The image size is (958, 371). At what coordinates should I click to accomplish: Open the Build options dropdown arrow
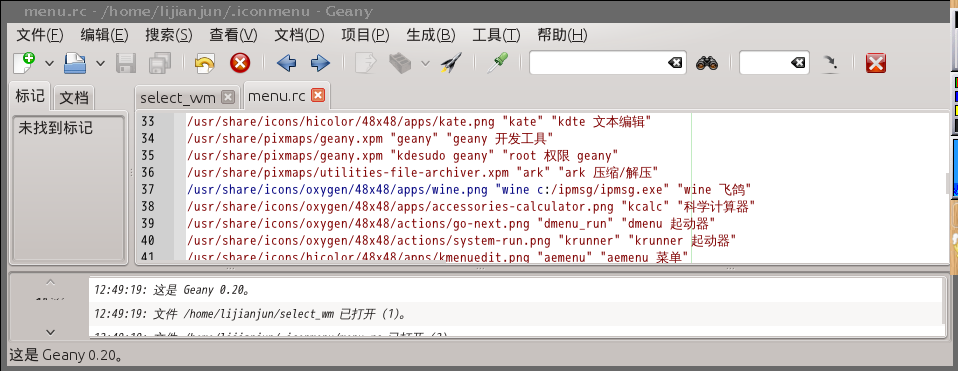point(425,64)
